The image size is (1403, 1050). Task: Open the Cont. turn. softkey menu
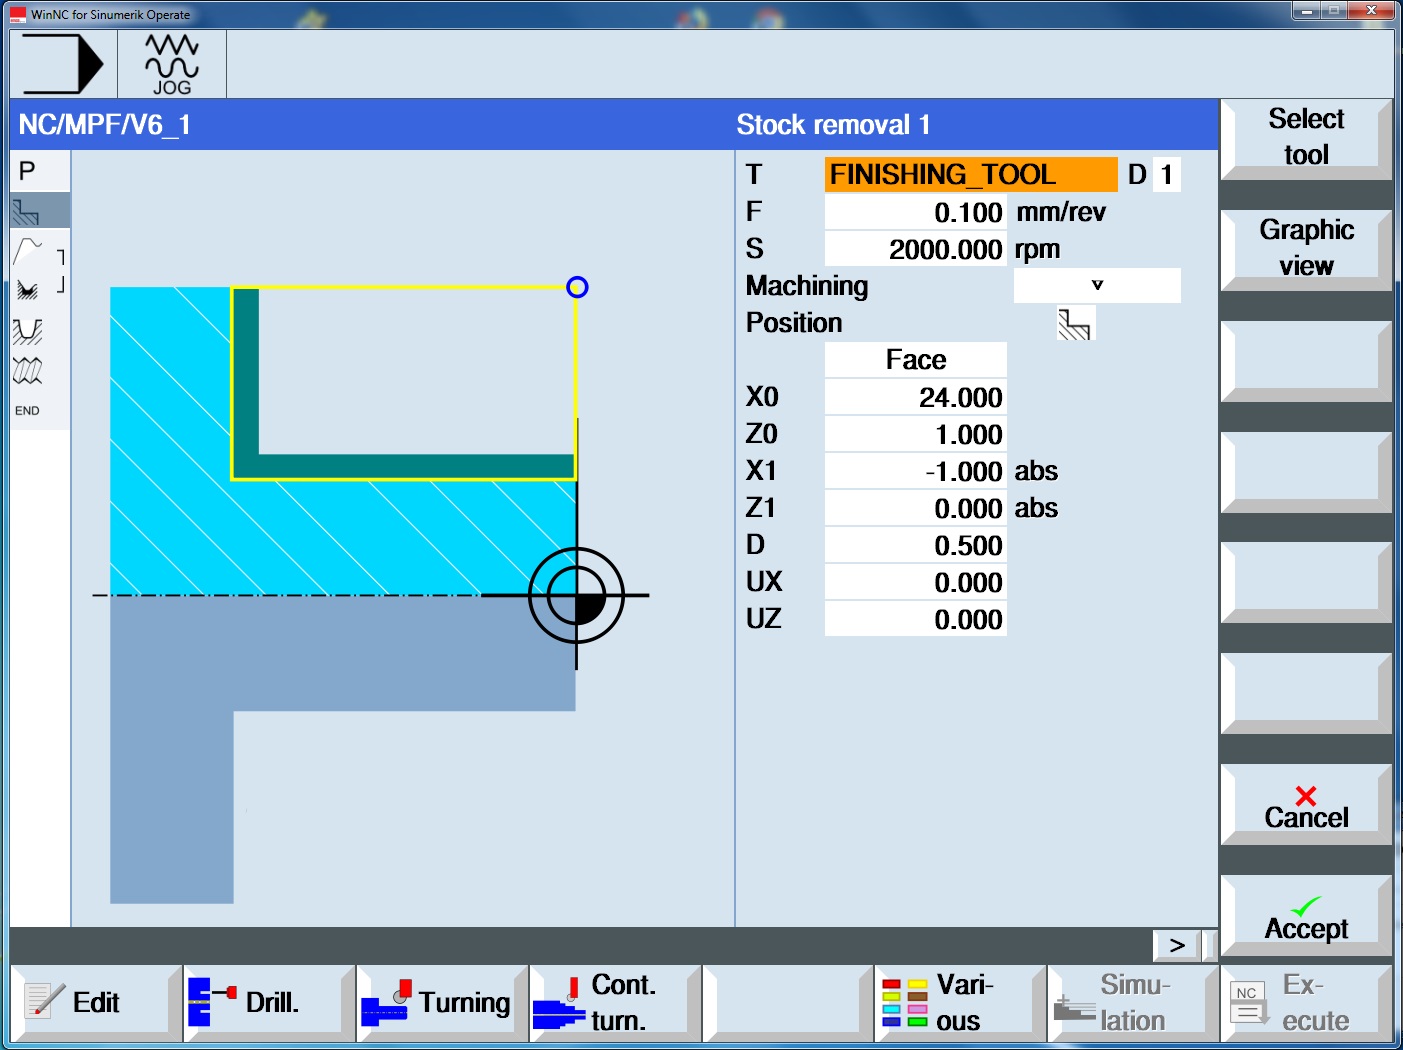[x=615, y=1003]
